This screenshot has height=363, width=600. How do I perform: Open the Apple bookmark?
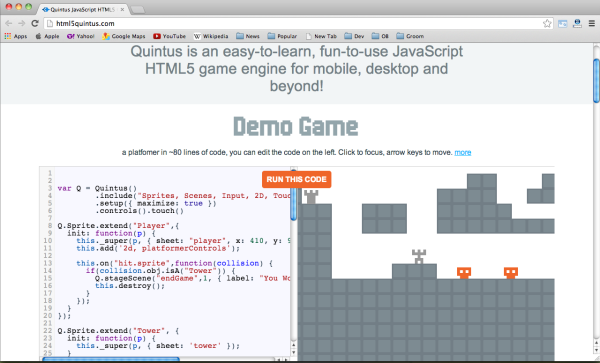[x=47, y=36]
